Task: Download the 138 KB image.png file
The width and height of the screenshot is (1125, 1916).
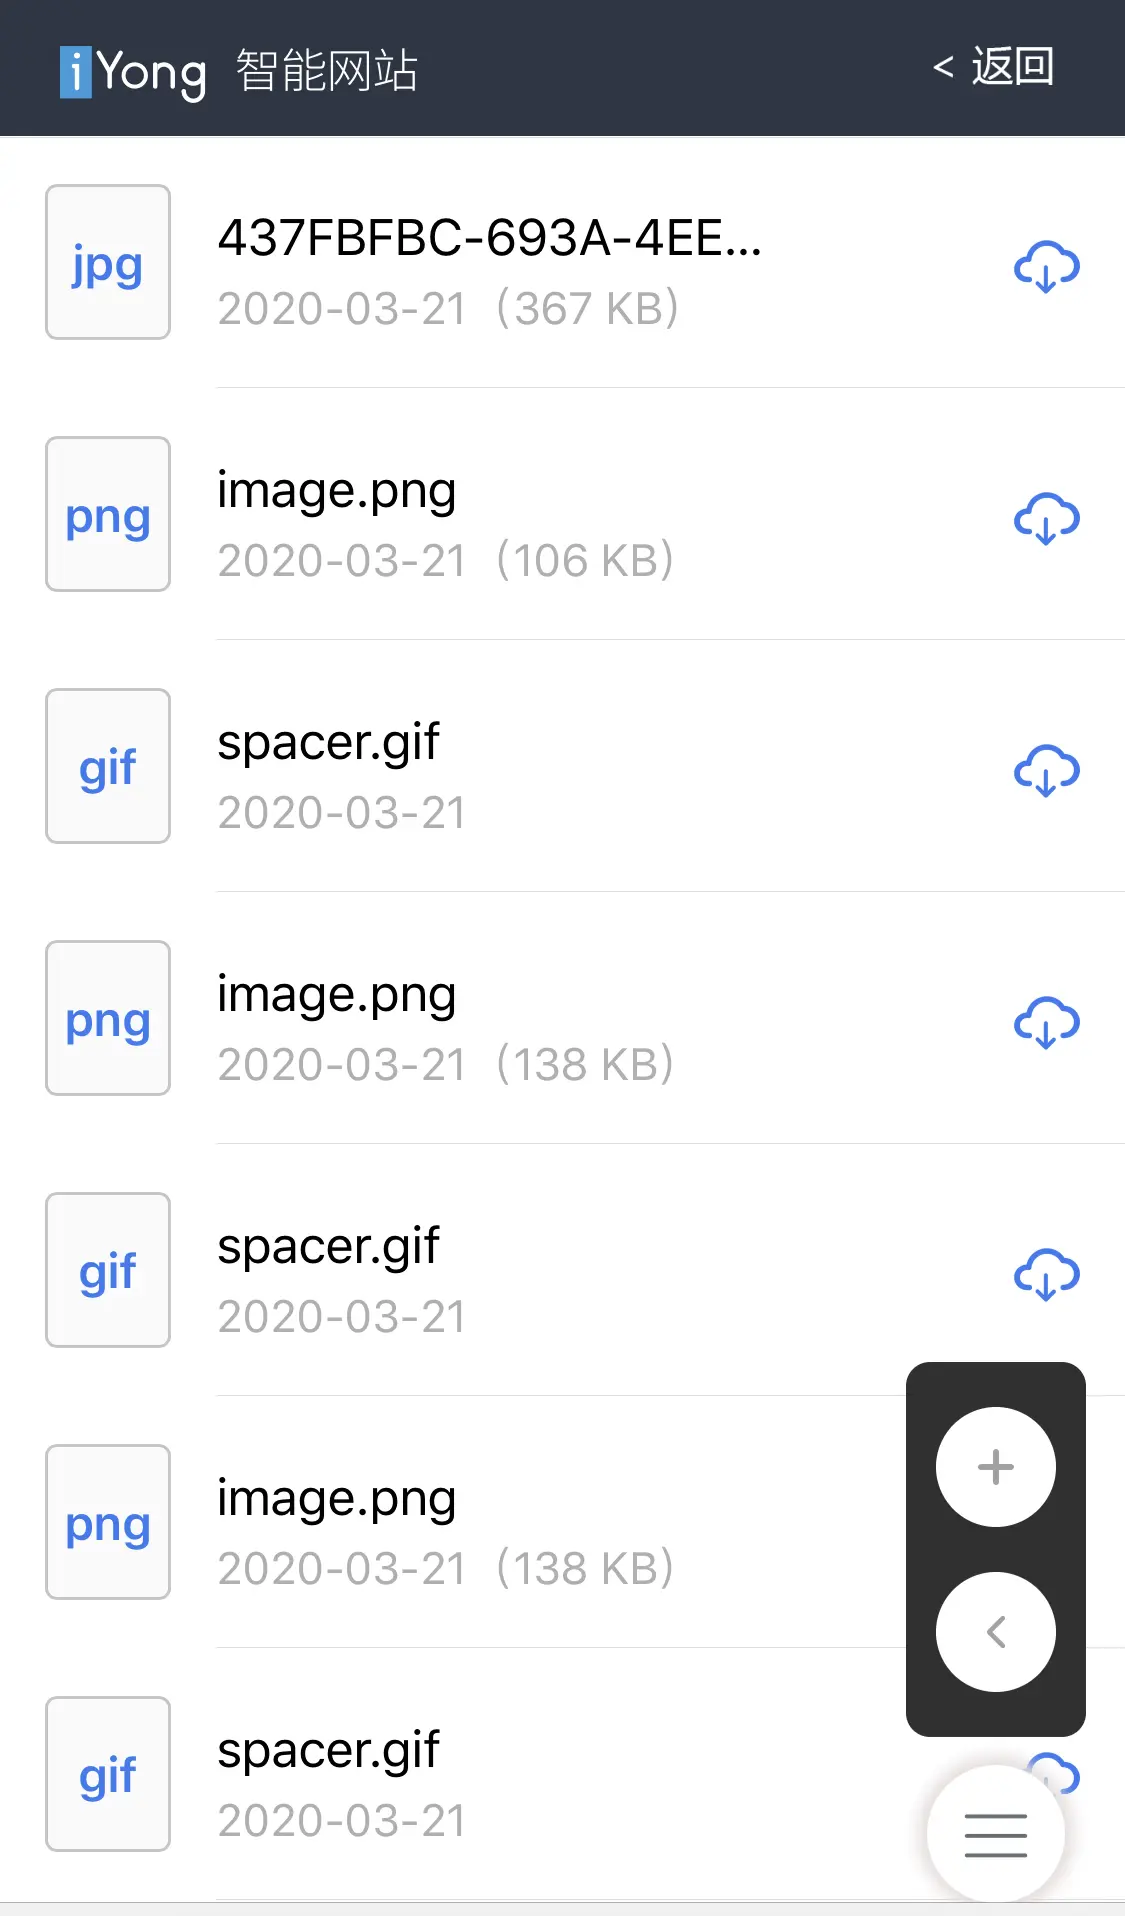Action: [1045, 1021]
